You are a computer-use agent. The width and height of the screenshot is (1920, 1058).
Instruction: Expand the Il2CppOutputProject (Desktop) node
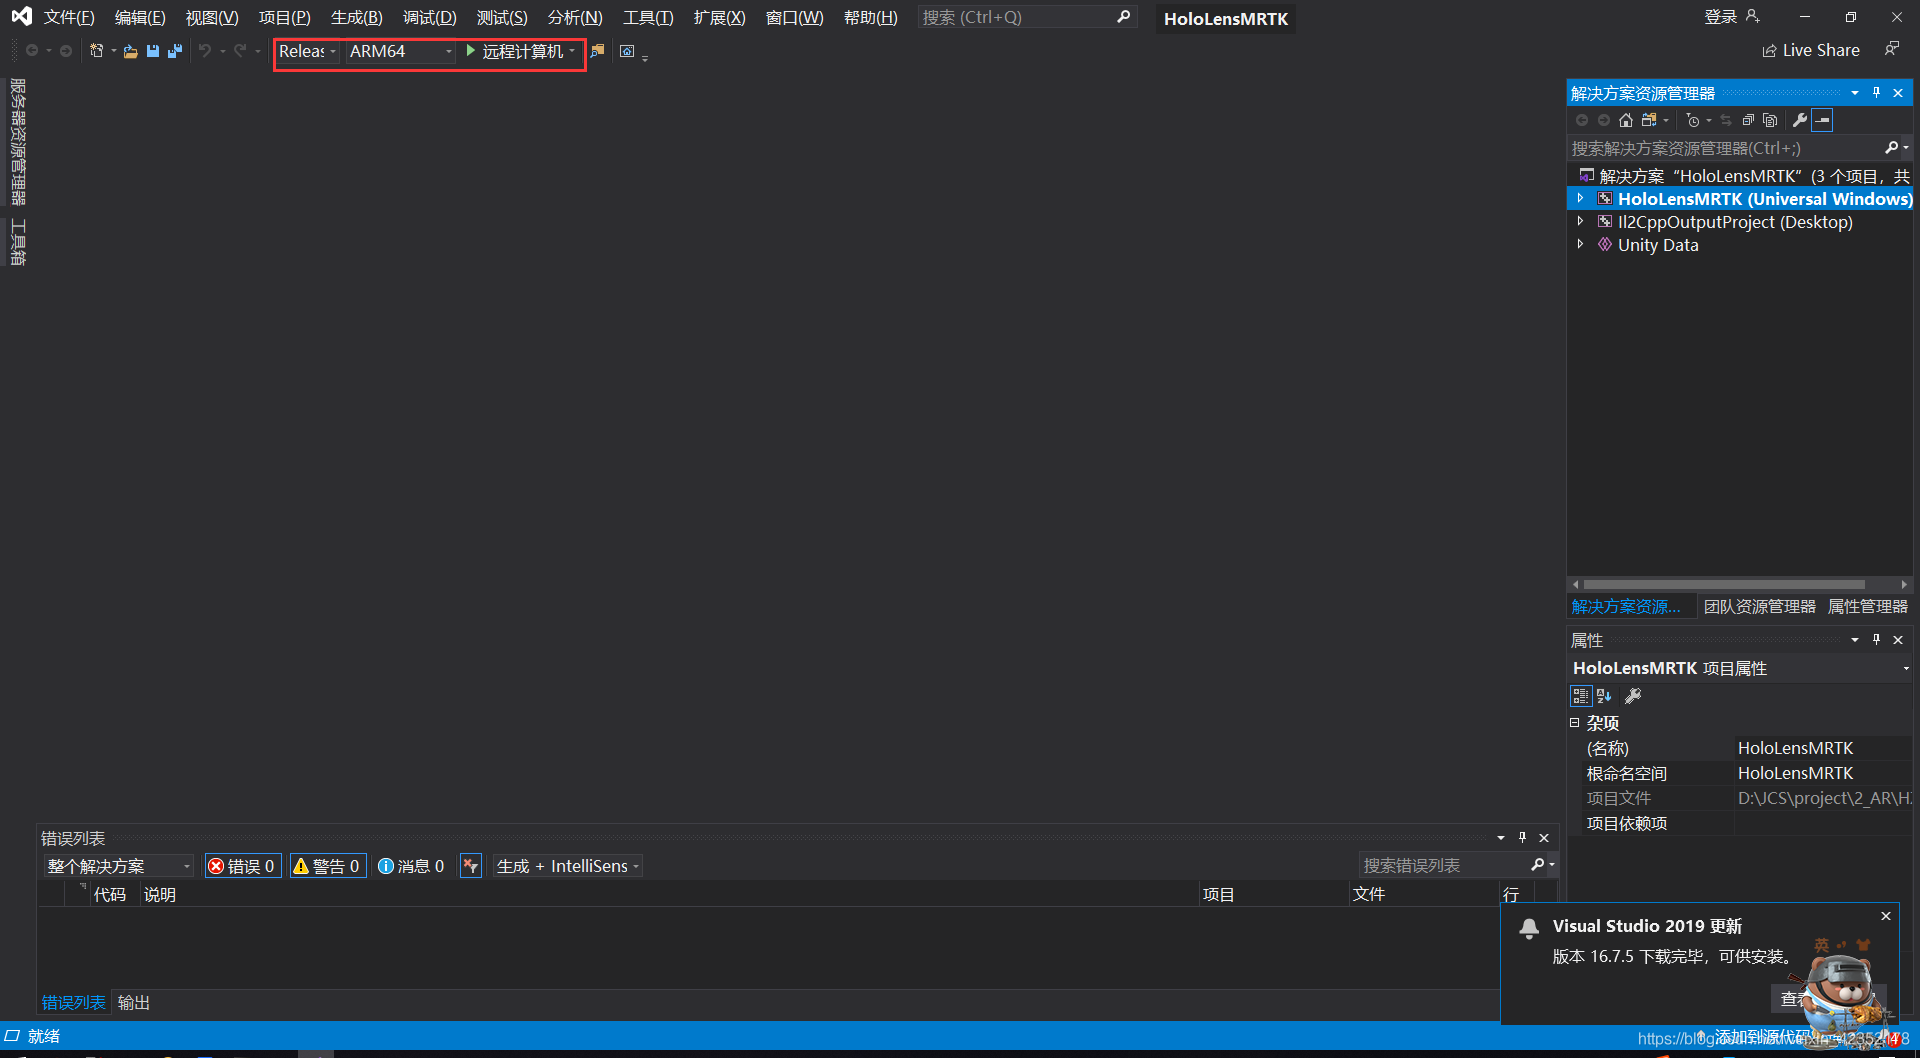[1580, 222]
